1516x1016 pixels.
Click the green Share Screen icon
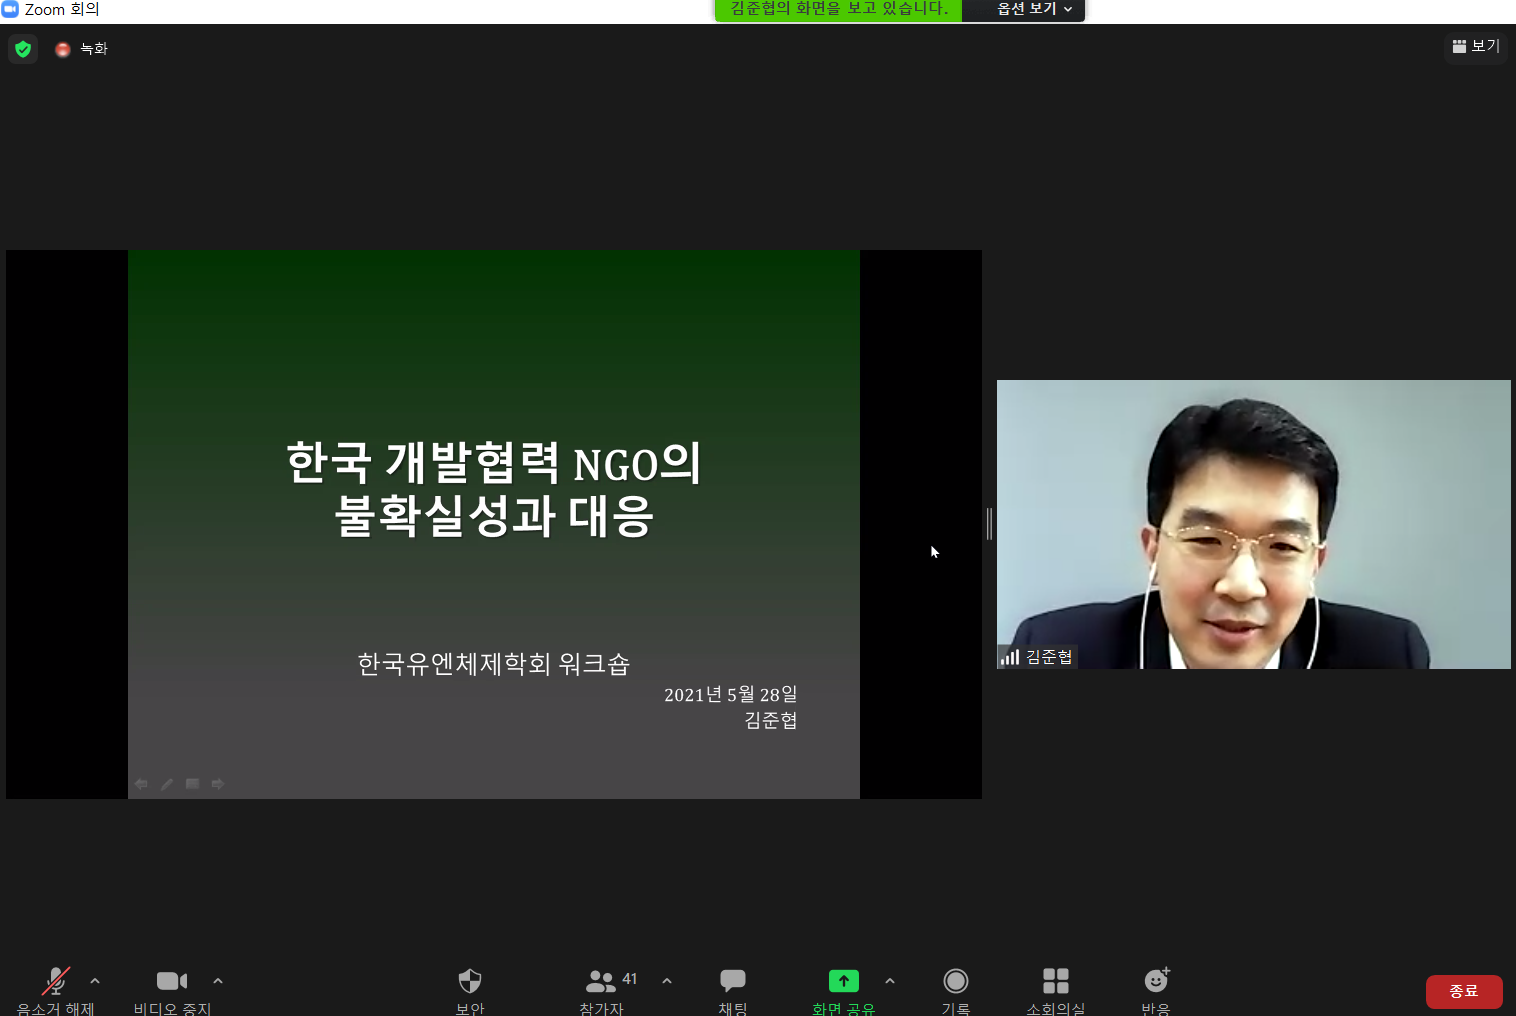pos(843,981)
